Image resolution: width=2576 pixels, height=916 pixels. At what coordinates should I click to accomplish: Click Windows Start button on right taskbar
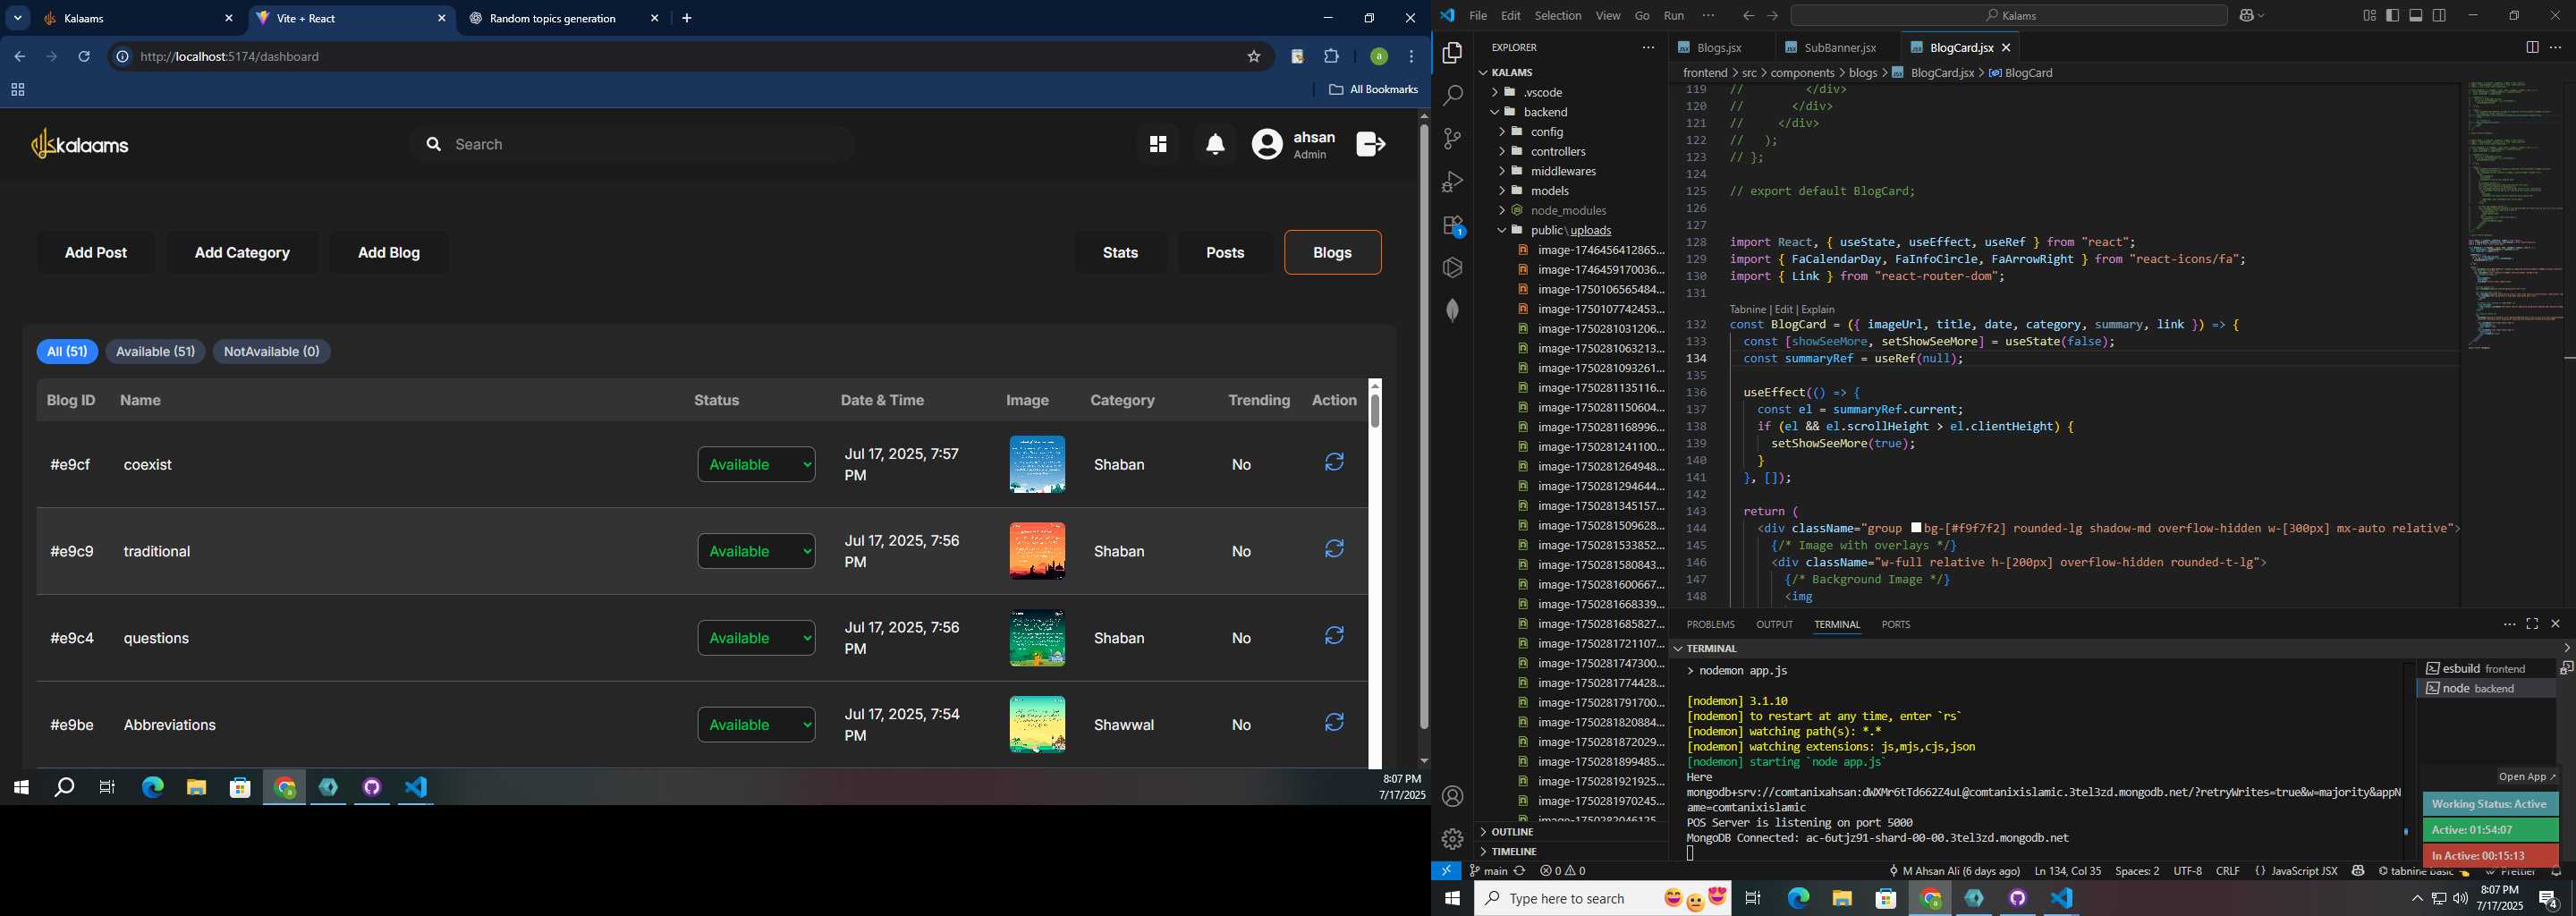[x=1452, y=898]
